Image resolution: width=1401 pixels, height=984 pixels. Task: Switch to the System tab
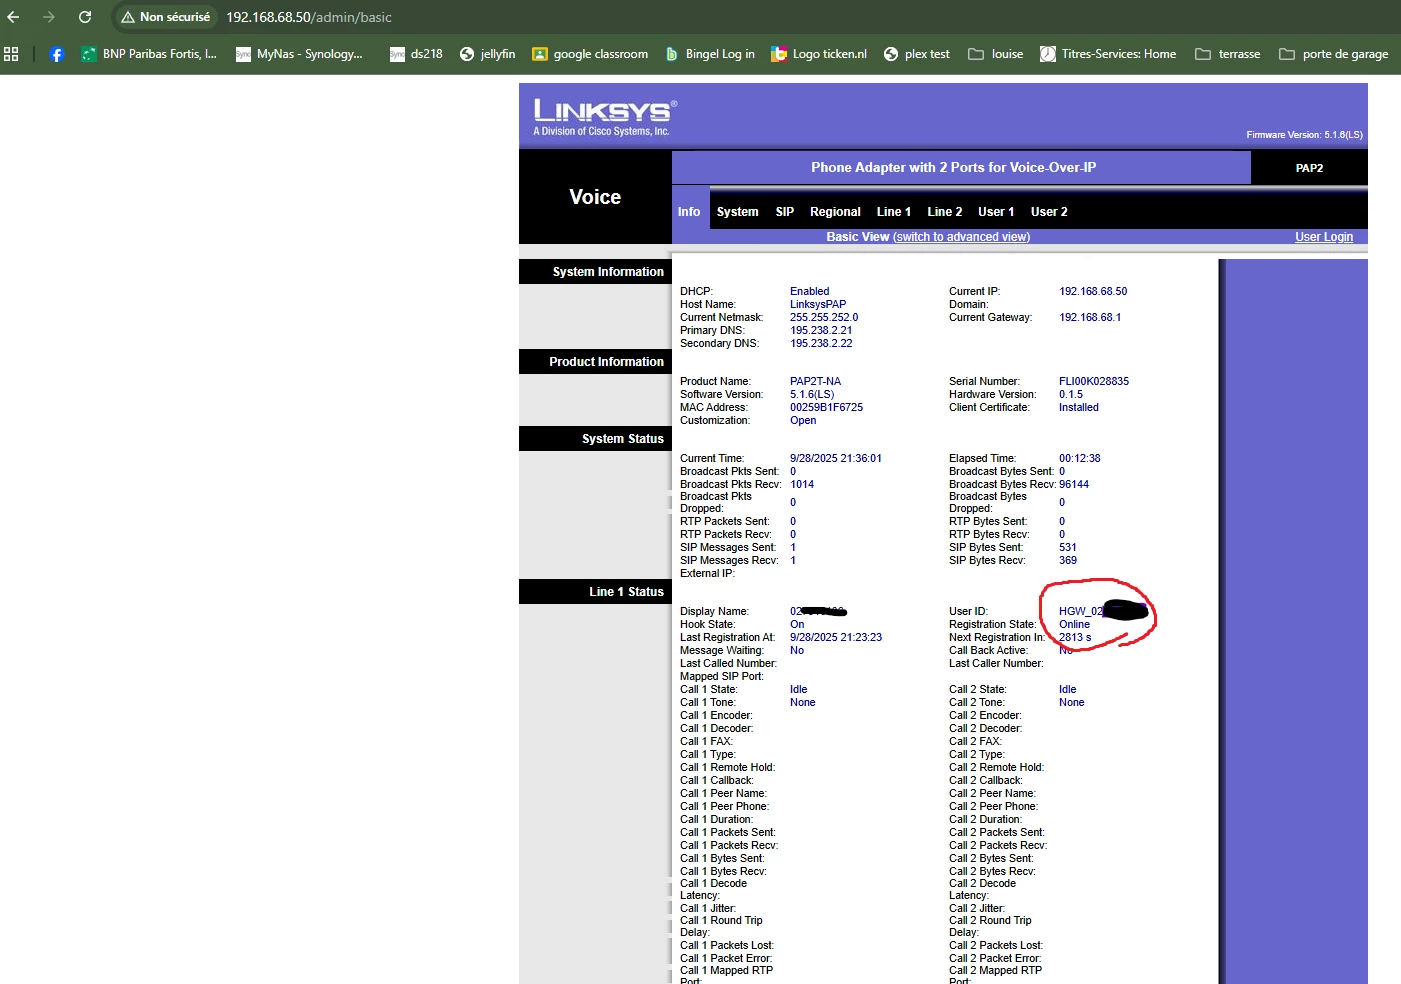pyautogui.click(x=737, y=212)
